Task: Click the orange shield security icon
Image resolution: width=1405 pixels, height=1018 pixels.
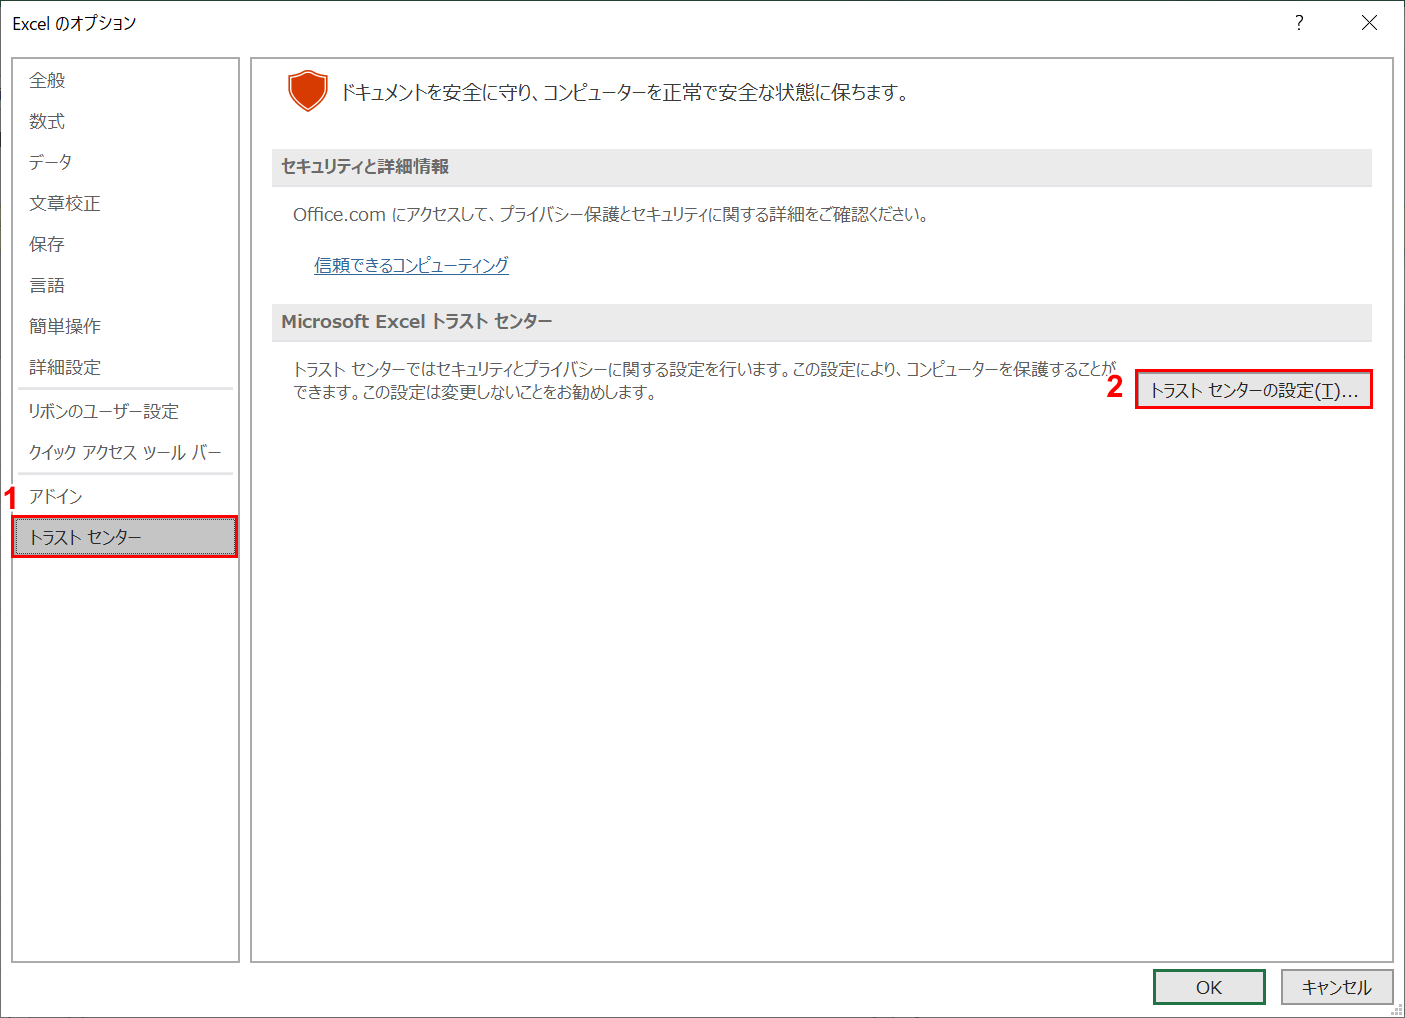Action: pyautogui.click(x=308, y=91)
